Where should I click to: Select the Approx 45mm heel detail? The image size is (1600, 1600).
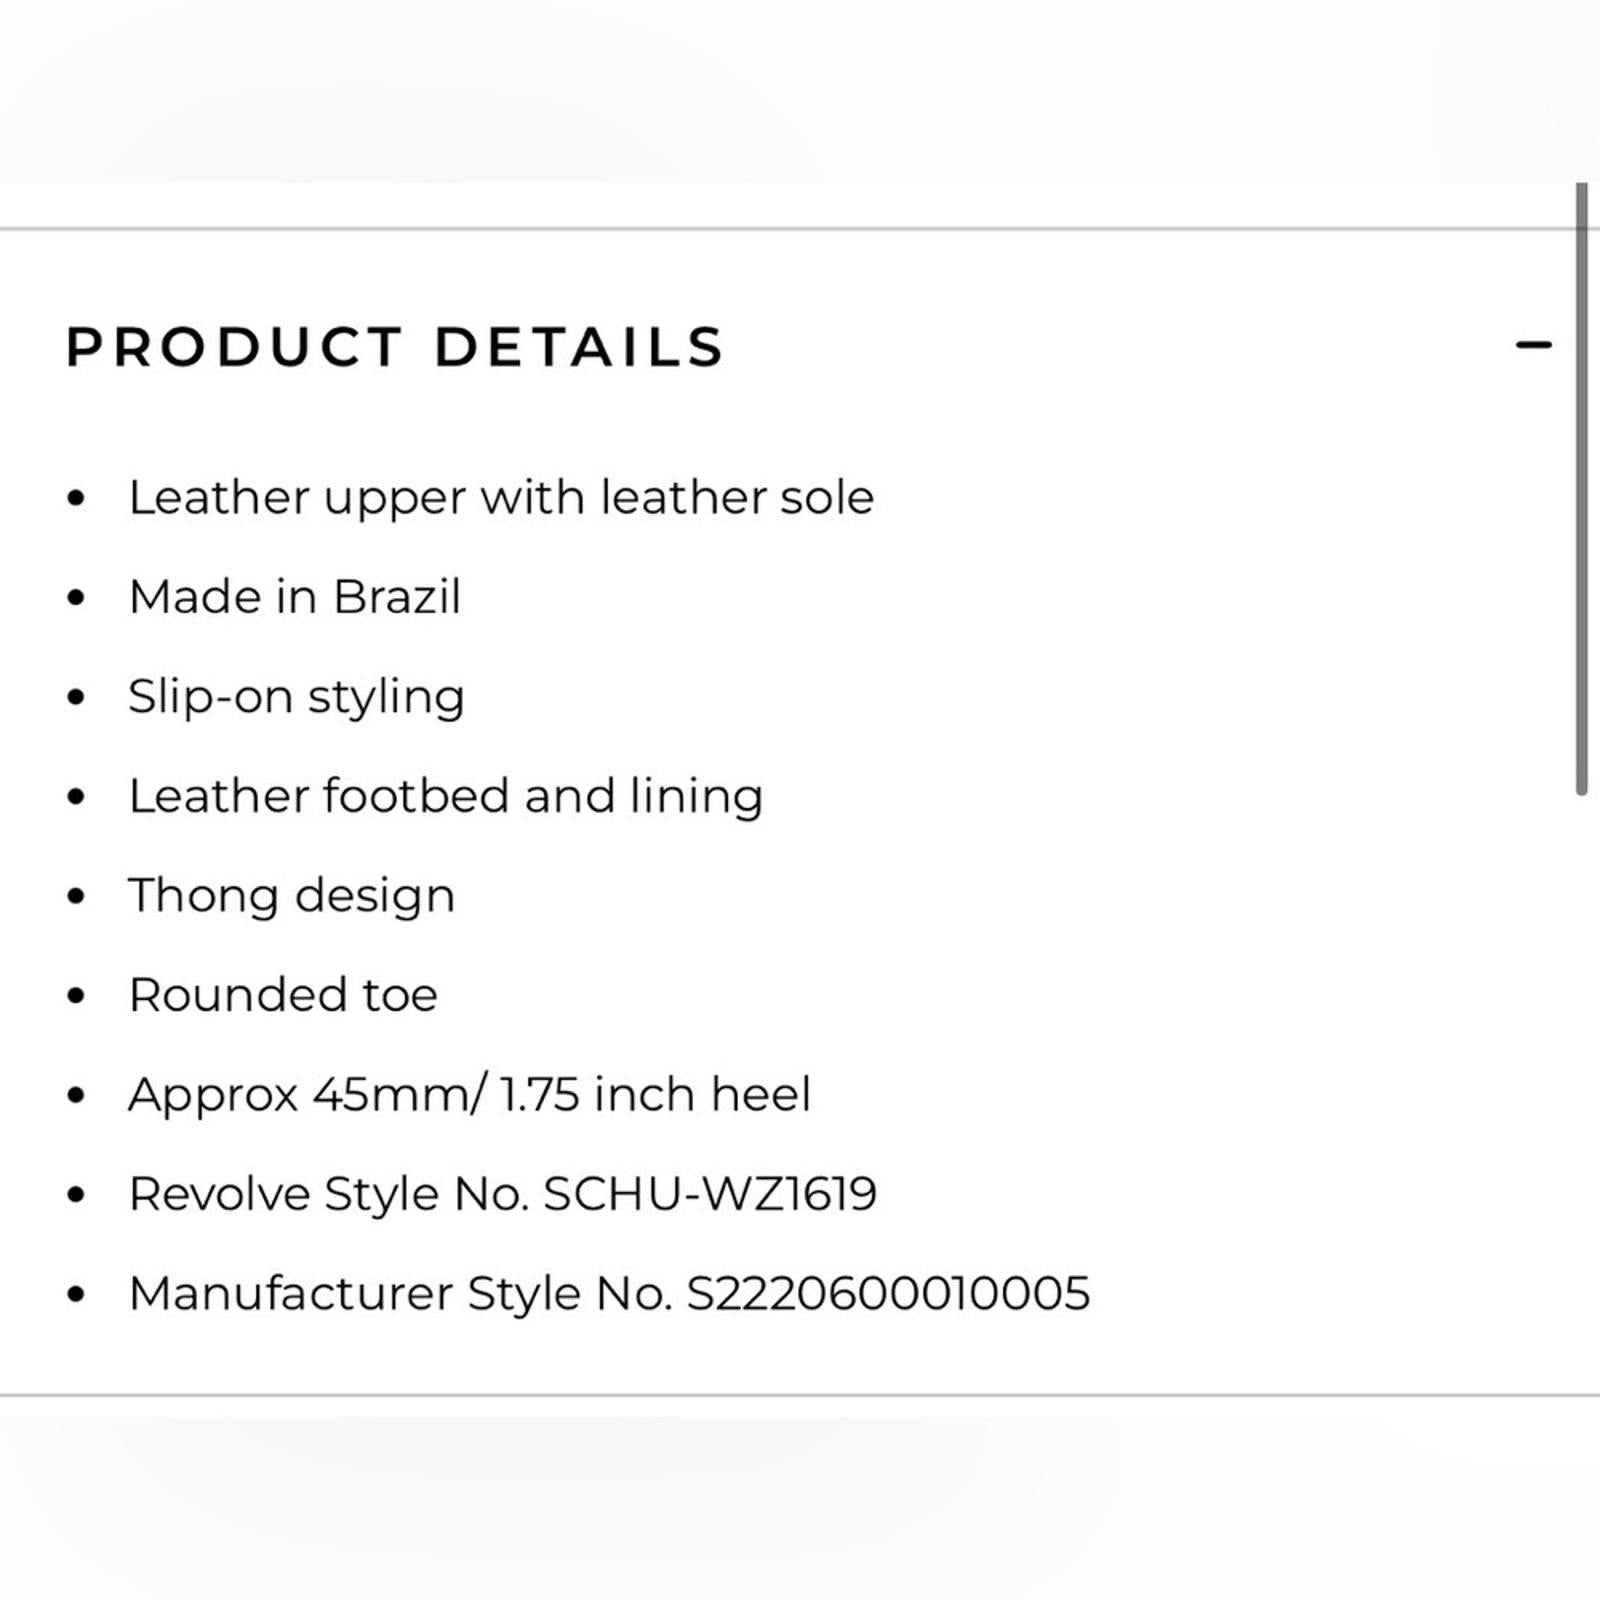pos(472,1095)
